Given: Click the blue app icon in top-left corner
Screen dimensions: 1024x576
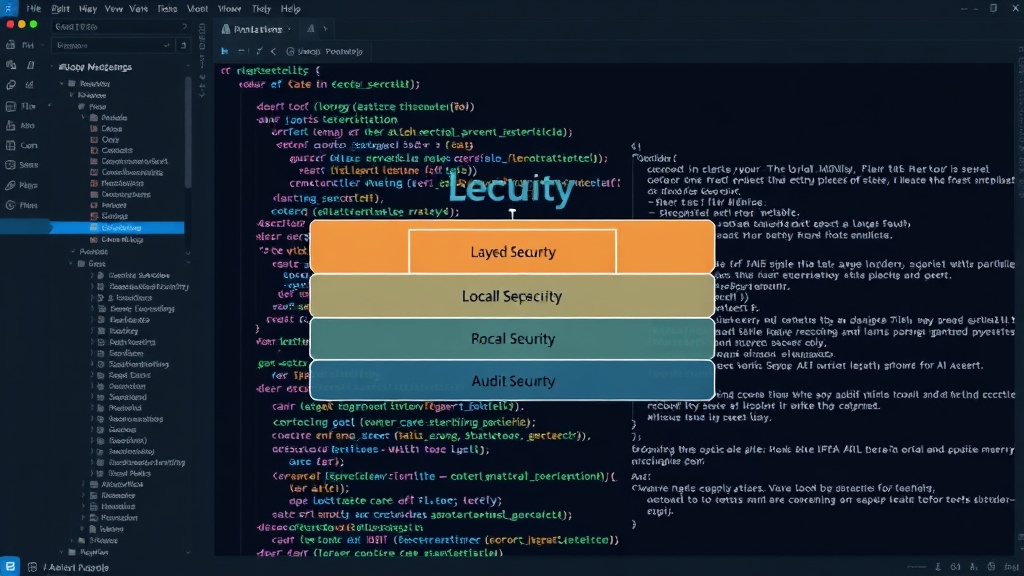Looking at the screenshot, I should click(x=9, y=8).
